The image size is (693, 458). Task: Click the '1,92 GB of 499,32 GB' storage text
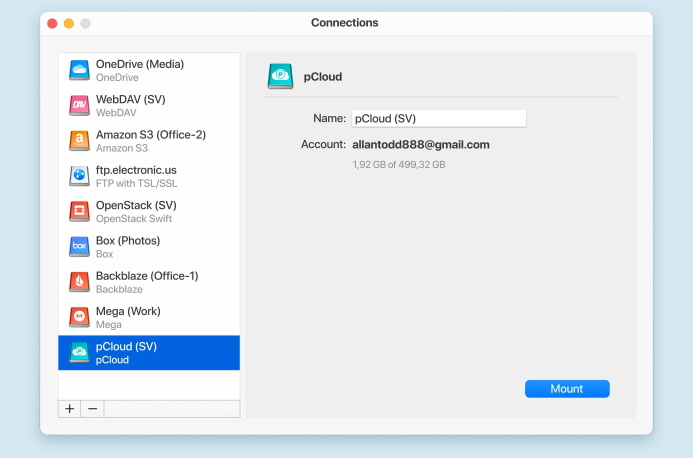tap(399, 164)
